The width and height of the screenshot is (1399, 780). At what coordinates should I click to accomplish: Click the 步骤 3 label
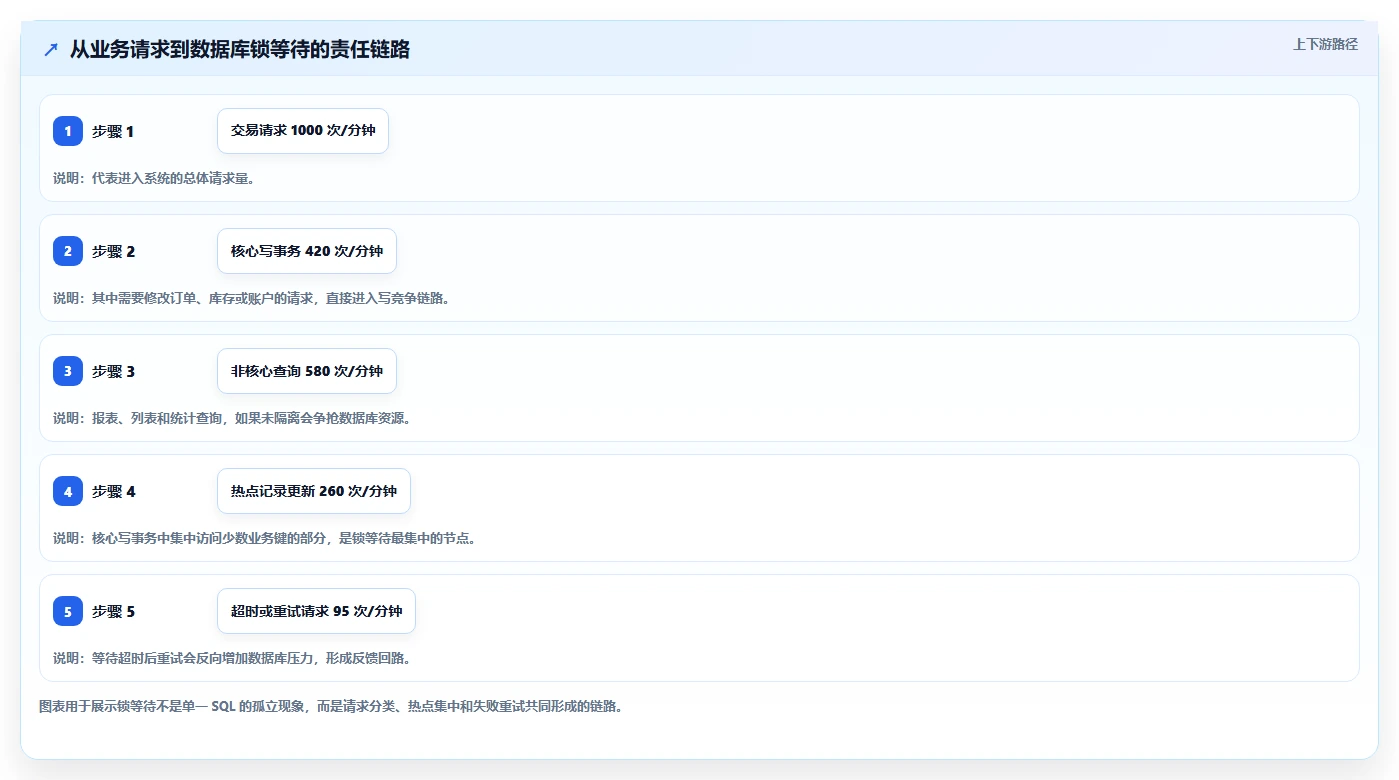pos(113,371)
